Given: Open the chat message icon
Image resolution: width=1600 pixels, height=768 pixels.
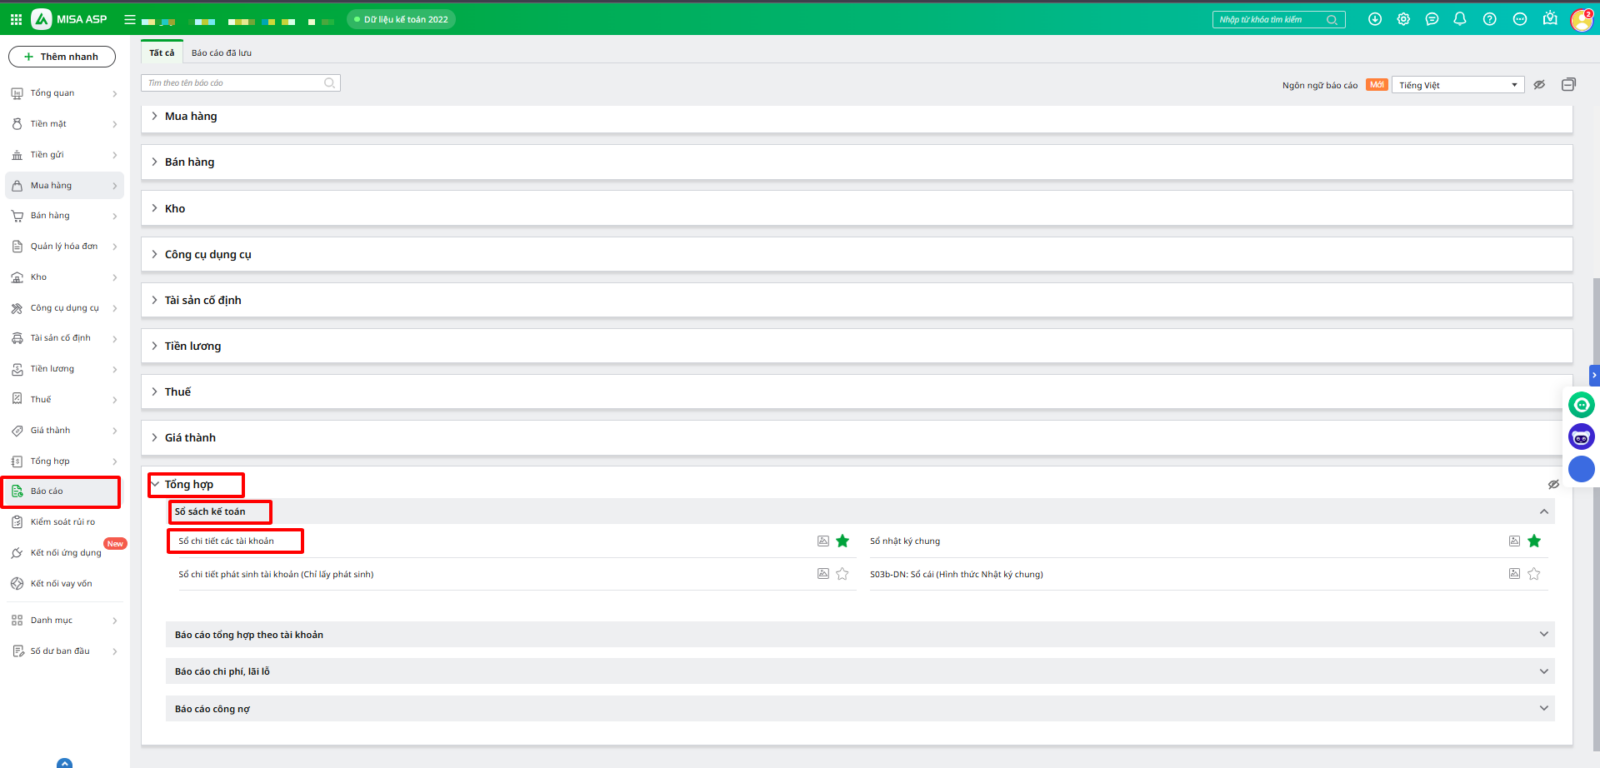Looking at the screenshot, I should 1432,19.
